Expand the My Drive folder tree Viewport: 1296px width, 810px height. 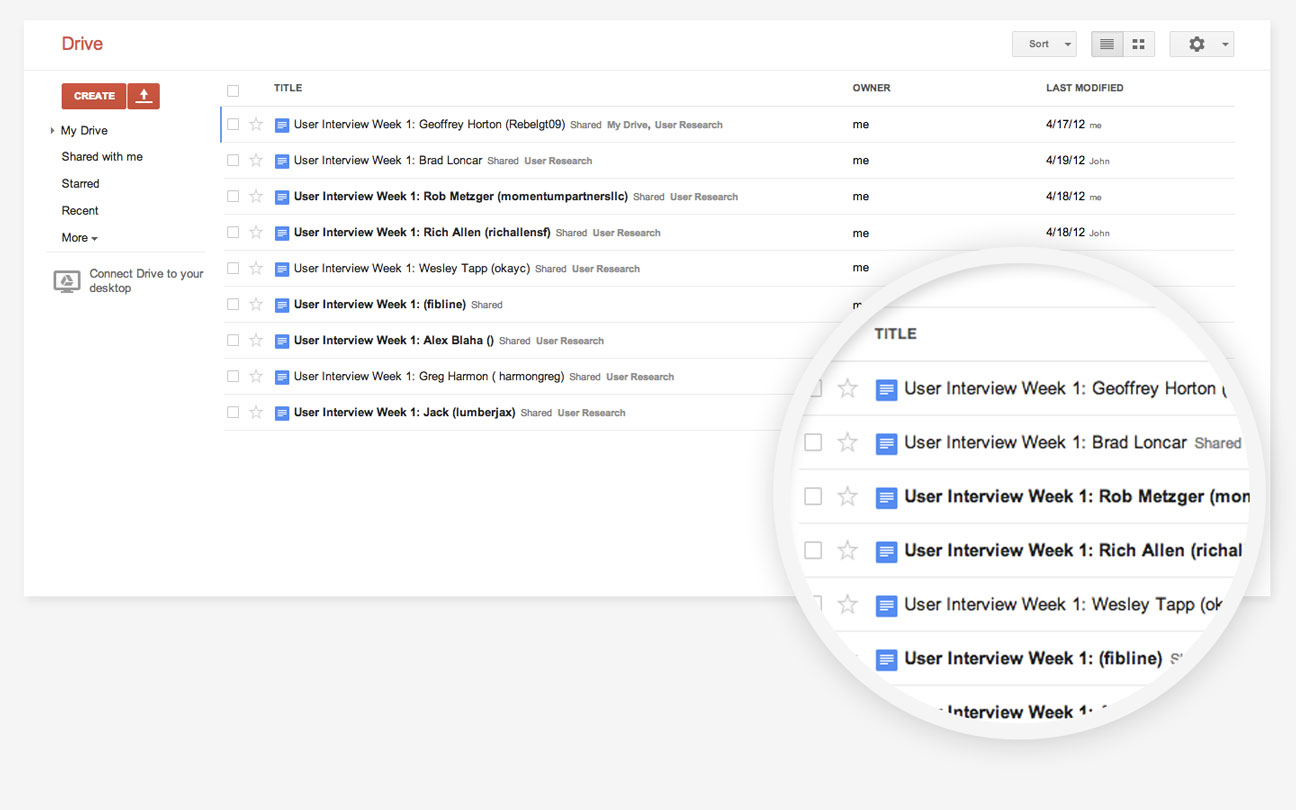coord(52,131)
